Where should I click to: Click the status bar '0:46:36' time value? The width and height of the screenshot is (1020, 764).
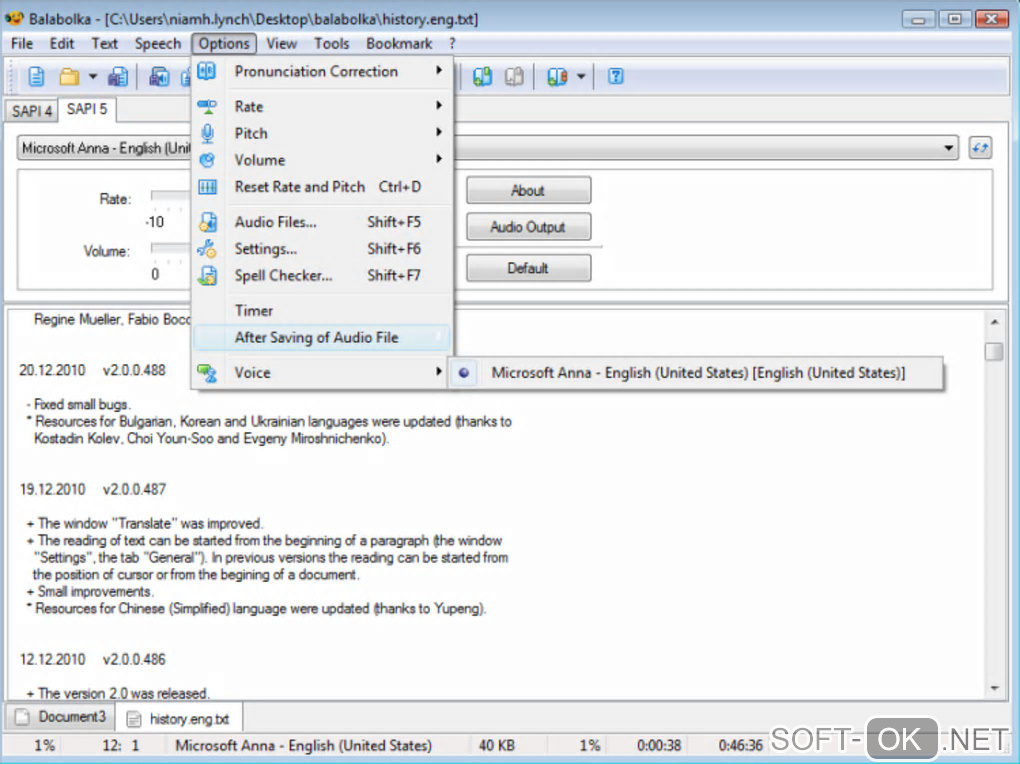(740, 746)
